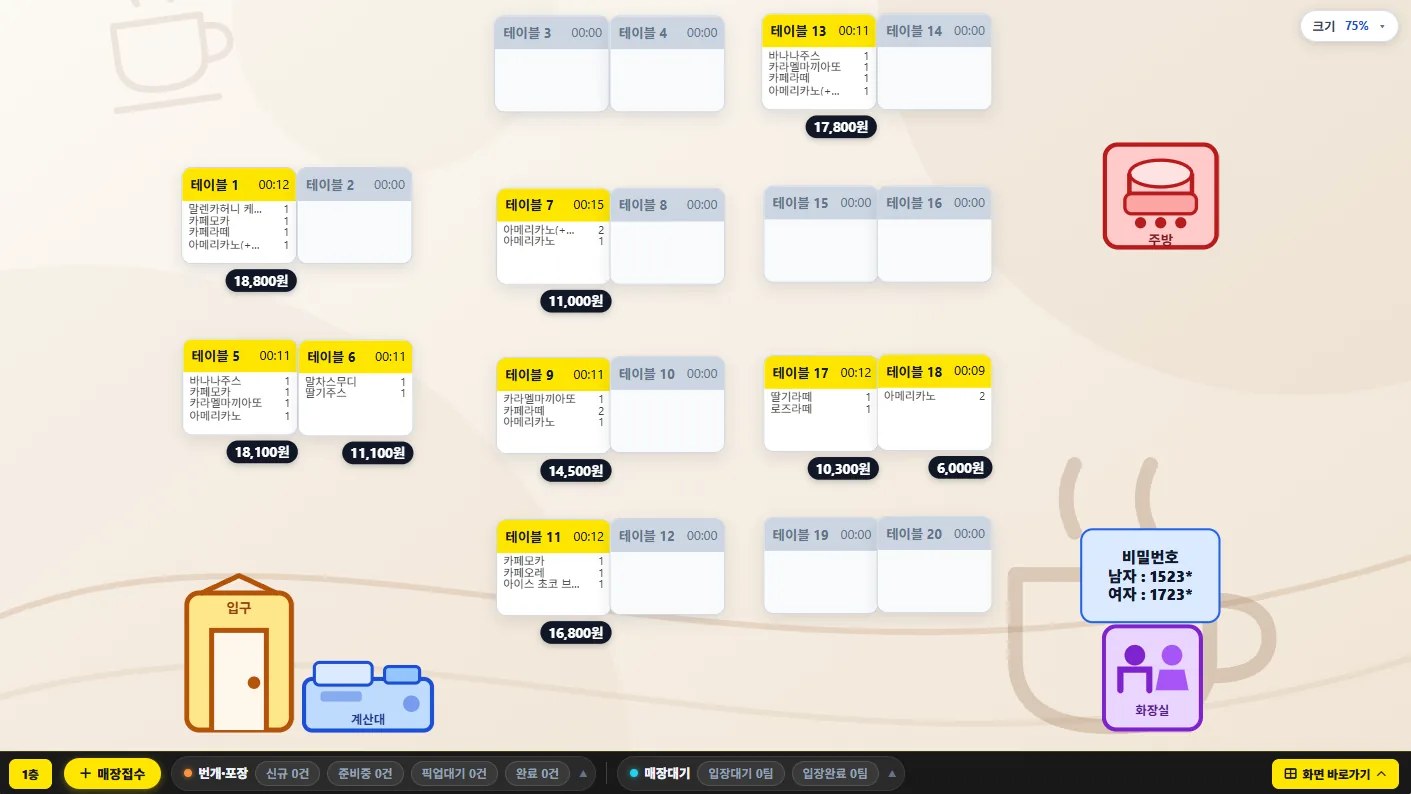This screenshot has height=794, width=1411.
Task: Select empty 테이블 20 card
Action: coord(934,565)
